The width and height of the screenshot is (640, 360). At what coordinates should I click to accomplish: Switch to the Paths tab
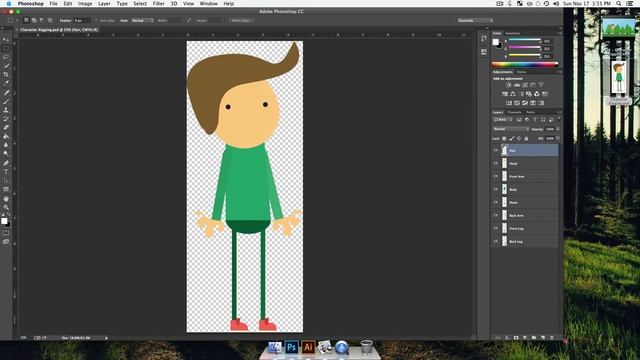(x=530, y=112)
